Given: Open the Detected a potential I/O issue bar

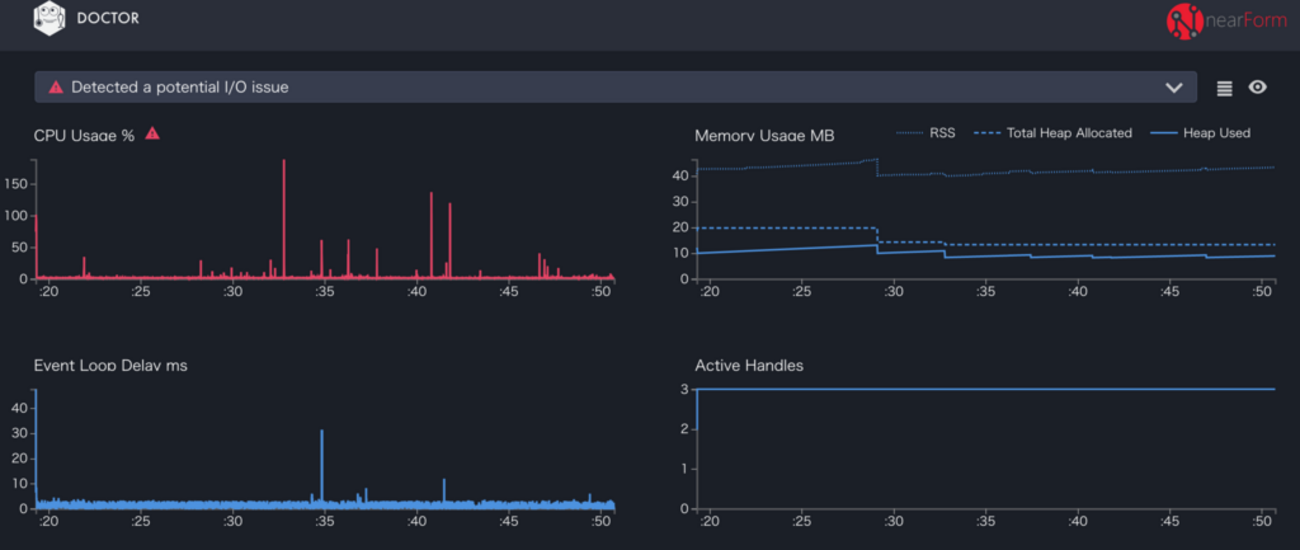Looking at the screenshot, I should [x=615, y=87].
